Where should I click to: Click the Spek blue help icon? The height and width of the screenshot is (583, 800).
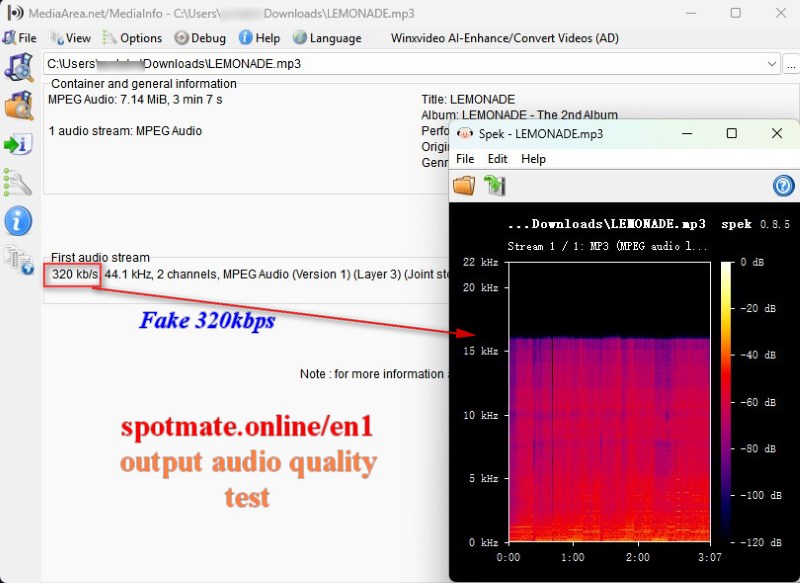coord(783,185)
